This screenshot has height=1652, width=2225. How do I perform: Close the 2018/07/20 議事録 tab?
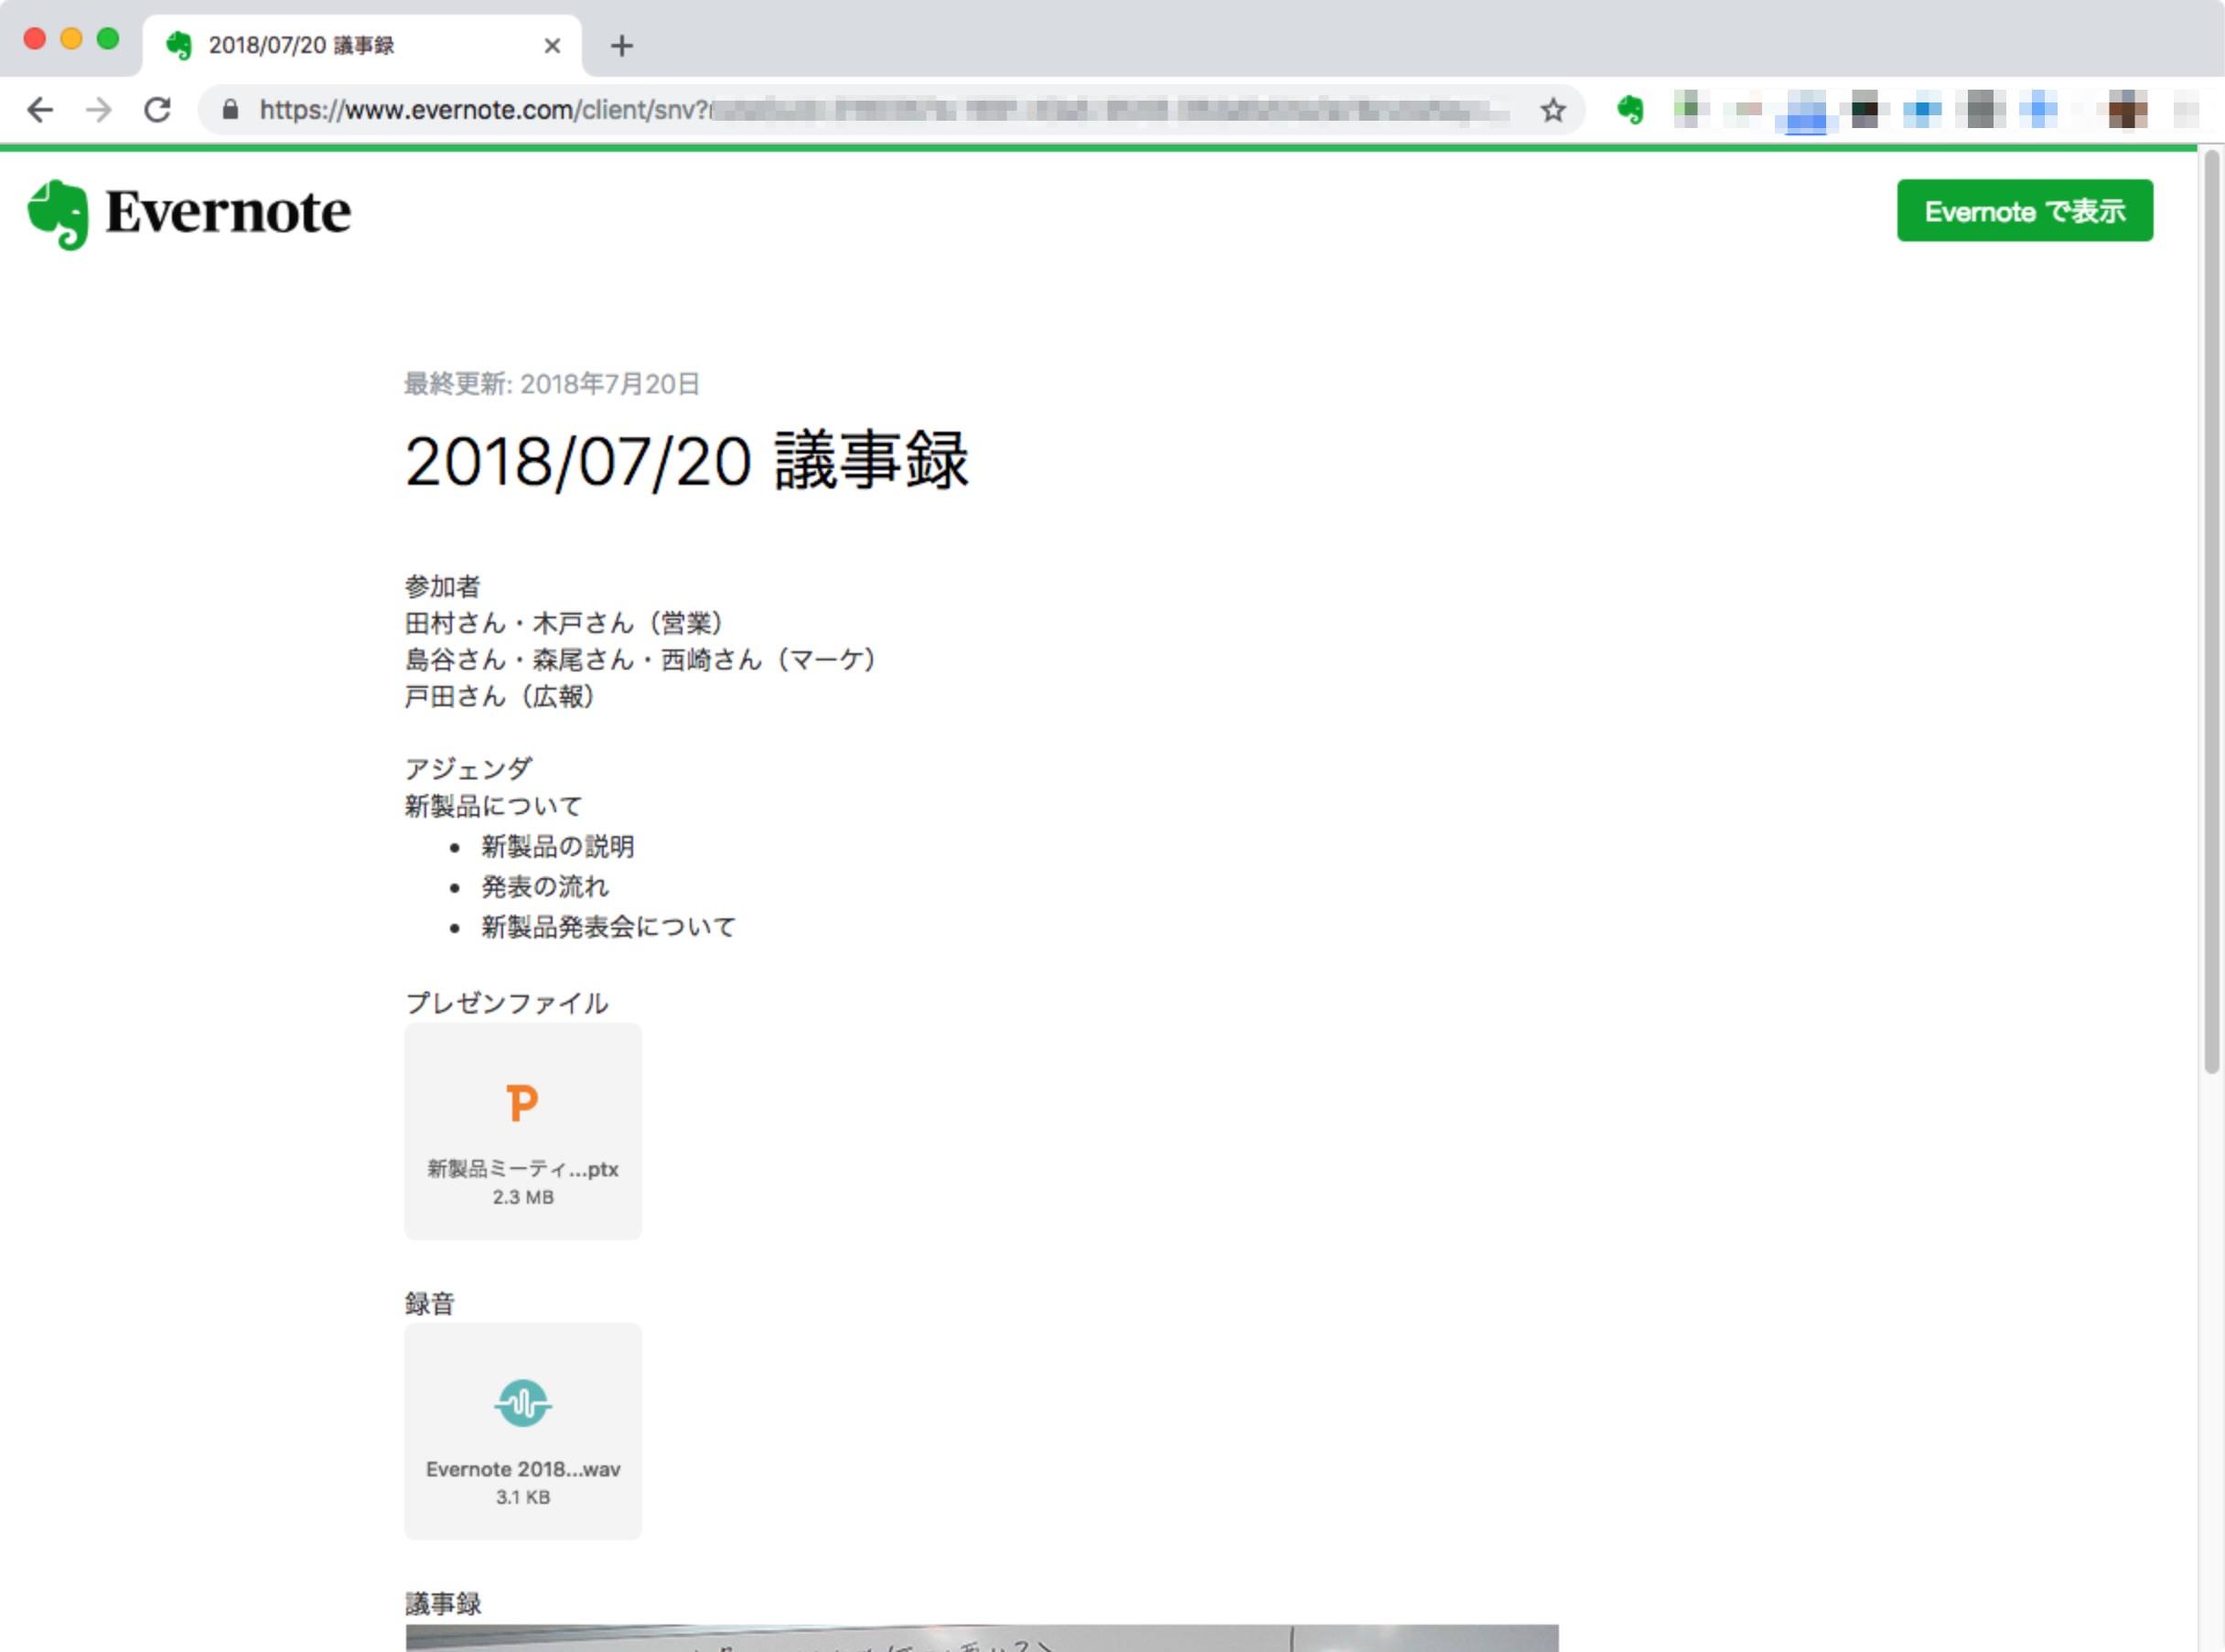[552, 46]
